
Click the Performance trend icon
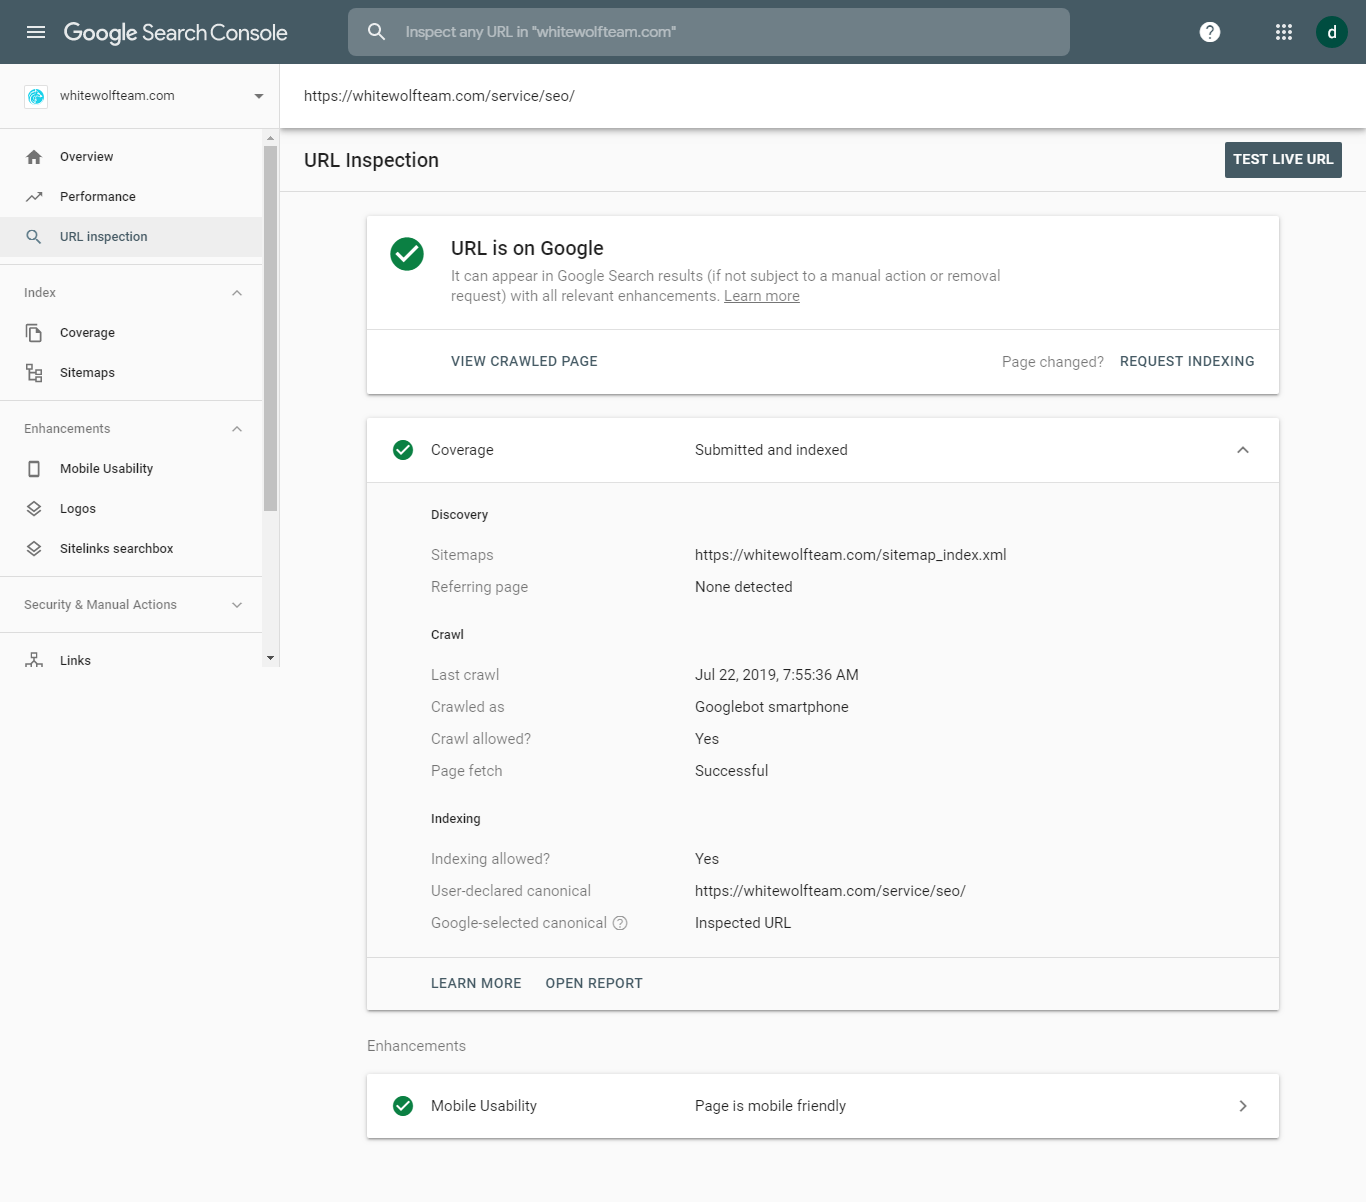pyautogui.click(x=34, y=197)
